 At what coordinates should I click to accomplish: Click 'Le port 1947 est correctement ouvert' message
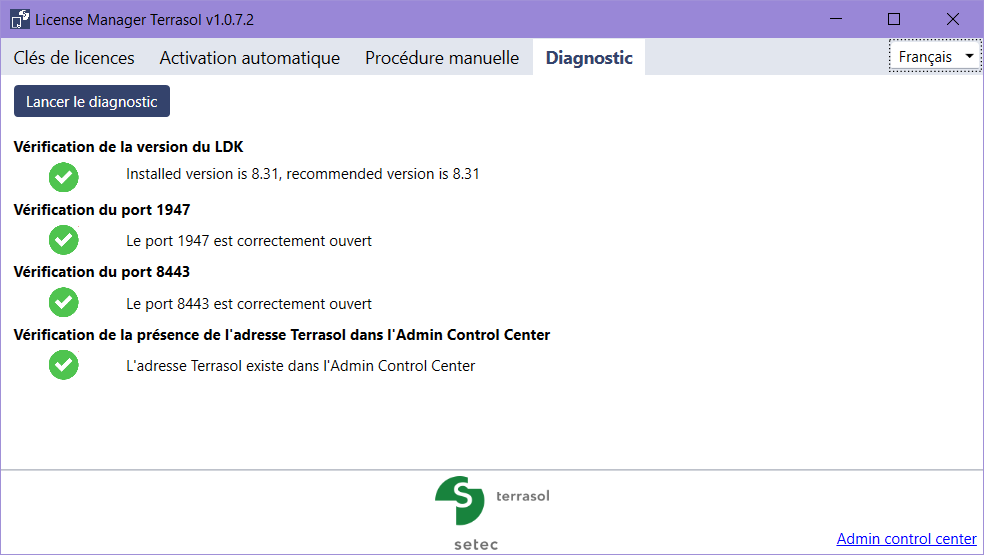(249, 241)
